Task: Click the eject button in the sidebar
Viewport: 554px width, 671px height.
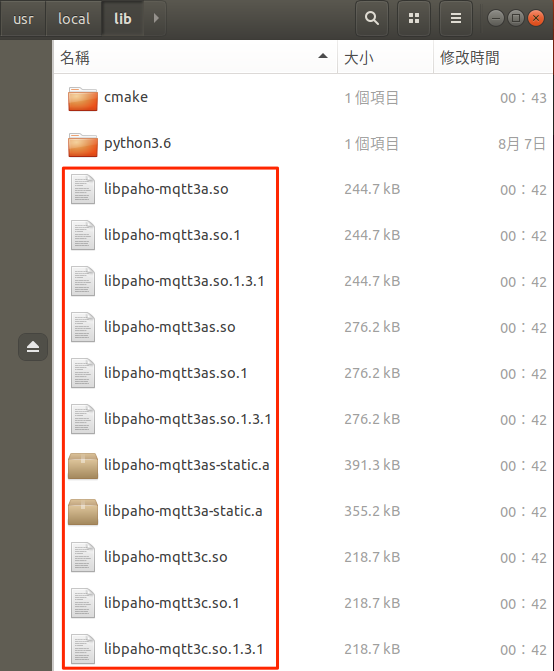Action: pos(33,347)
